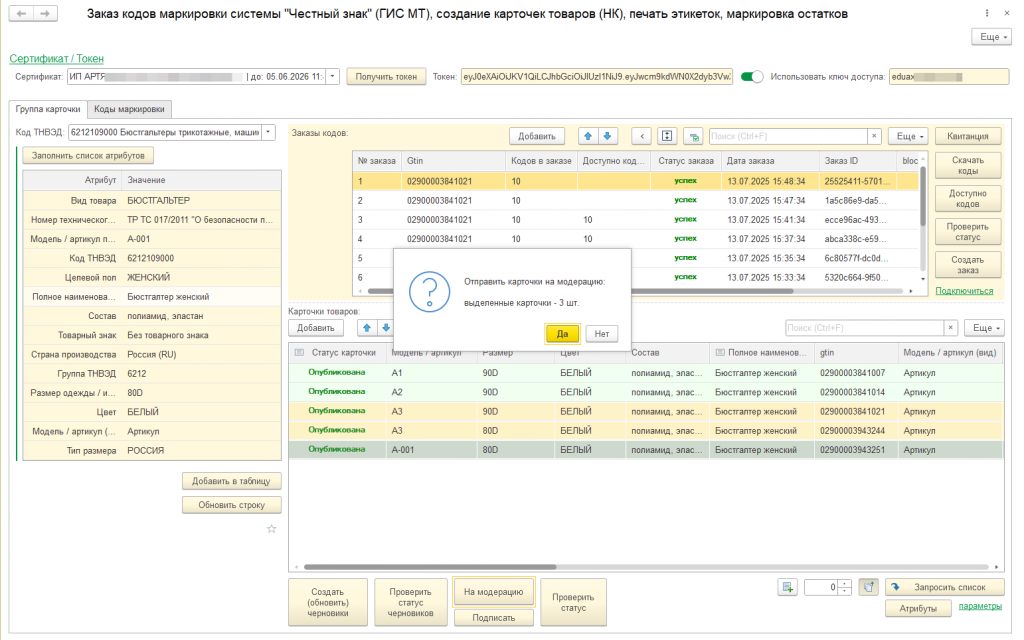Toggle the Использовать ключ доступа switch
This screenshot has height=640, width=1024.
[x=752, y=76]
